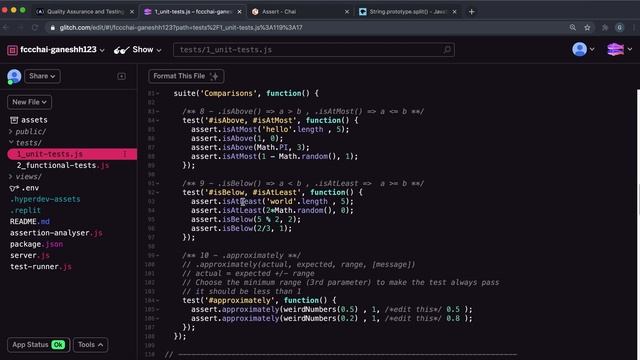
Task: Click the 0.5 edit value in approximately
Action: pyautogui.click(x=453, y=309)
